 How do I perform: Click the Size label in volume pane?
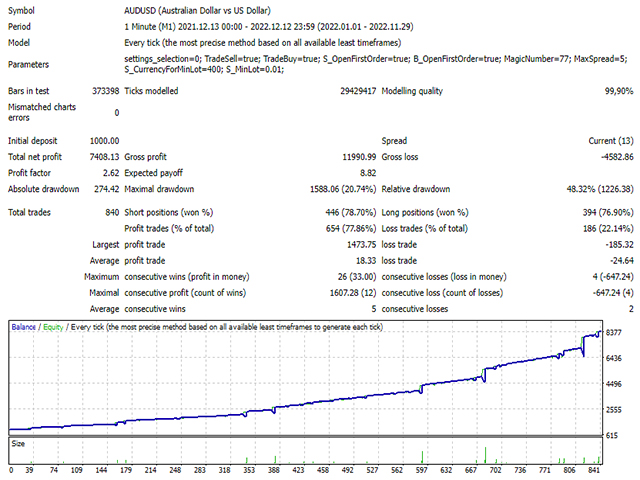point(18,444)
